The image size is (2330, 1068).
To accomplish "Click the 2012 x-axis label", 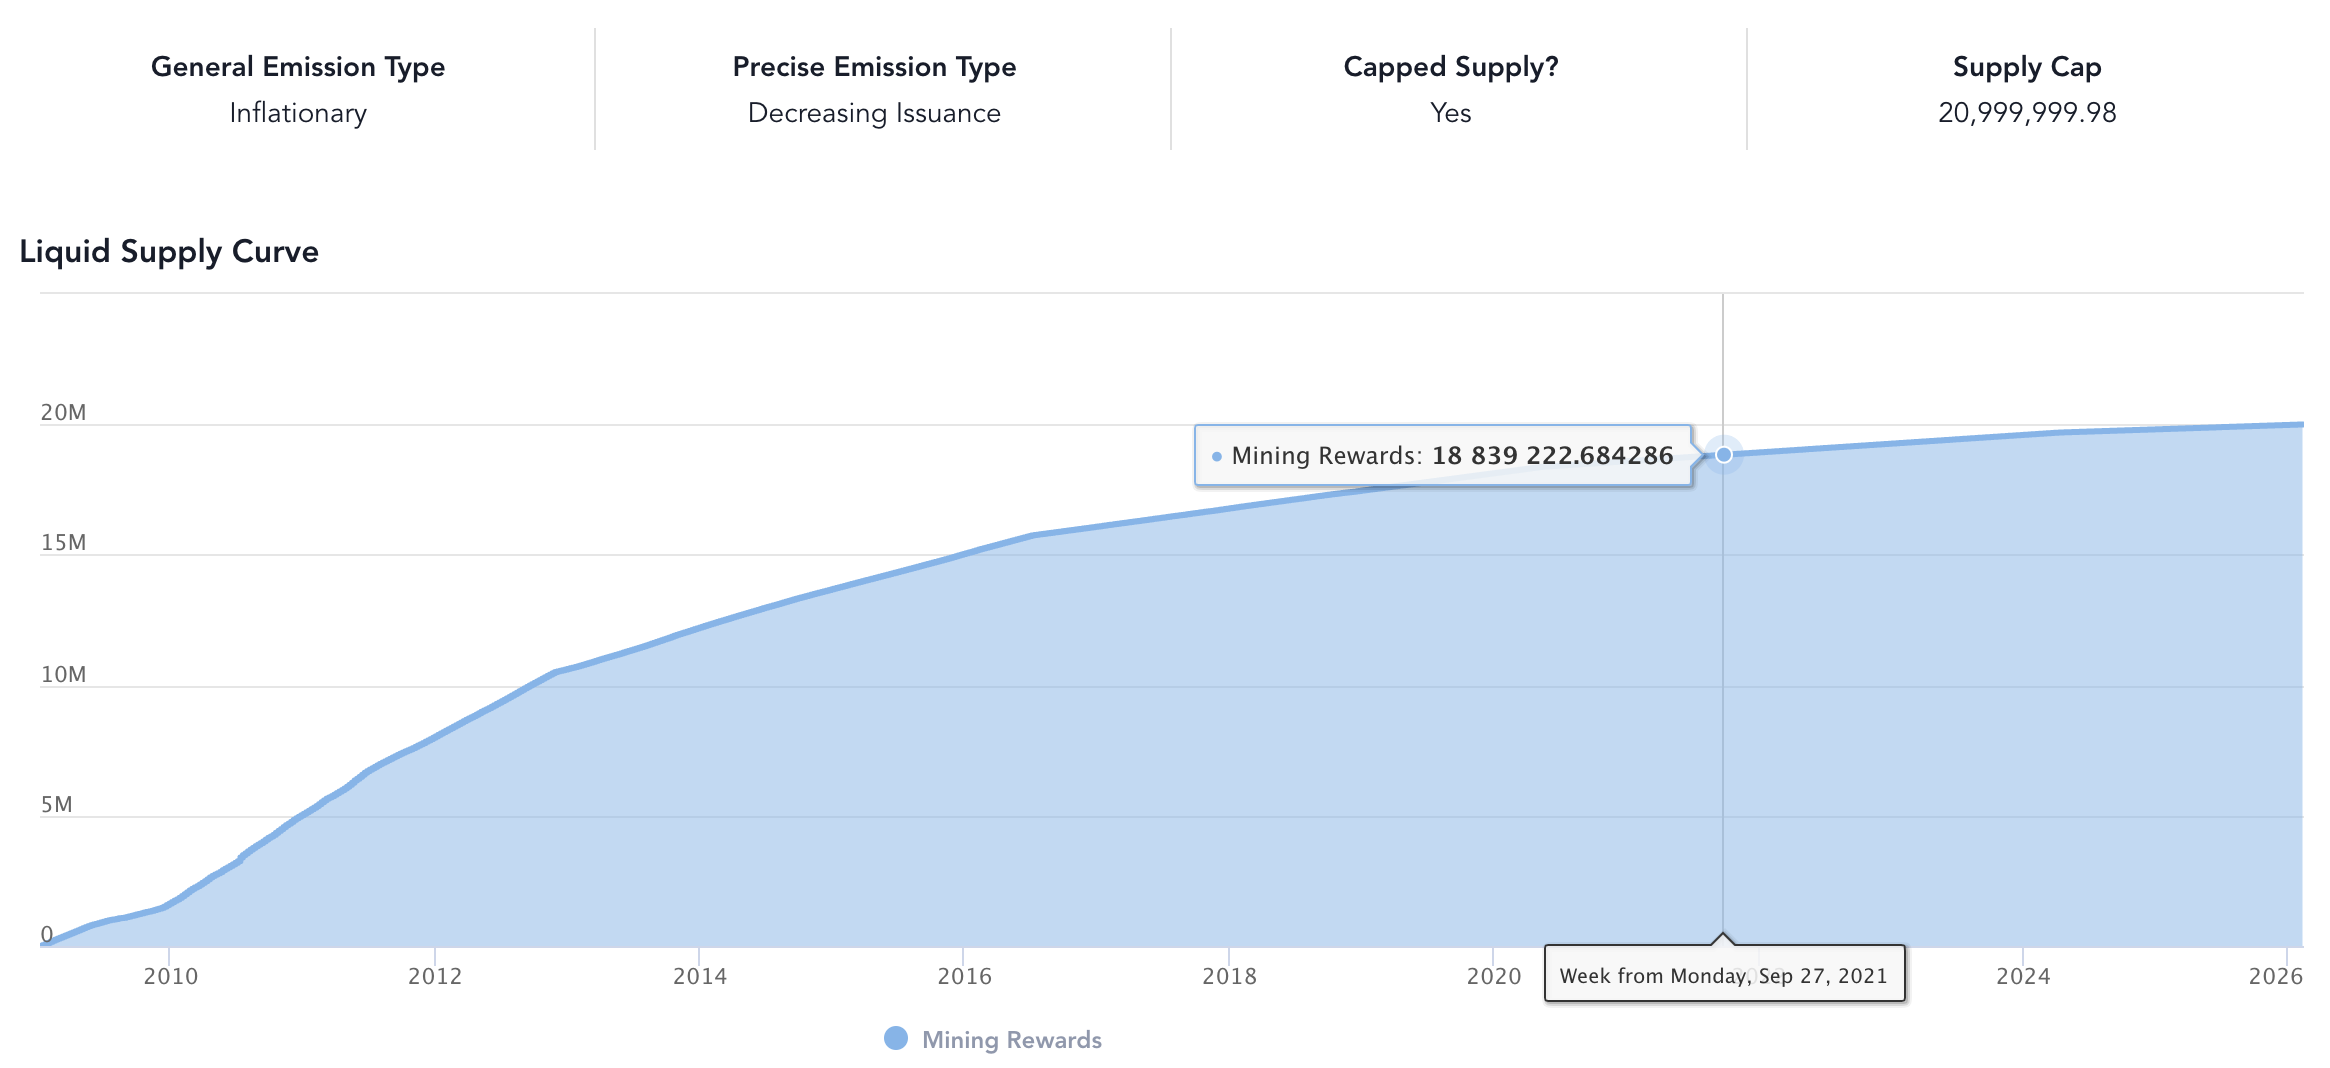I will click(x=435, y=976).
